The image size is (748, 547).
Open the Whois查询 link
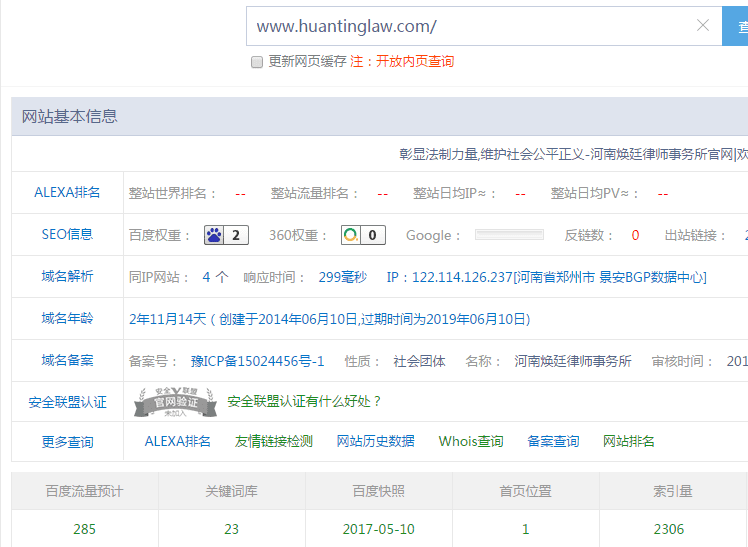tap(471, 441)
